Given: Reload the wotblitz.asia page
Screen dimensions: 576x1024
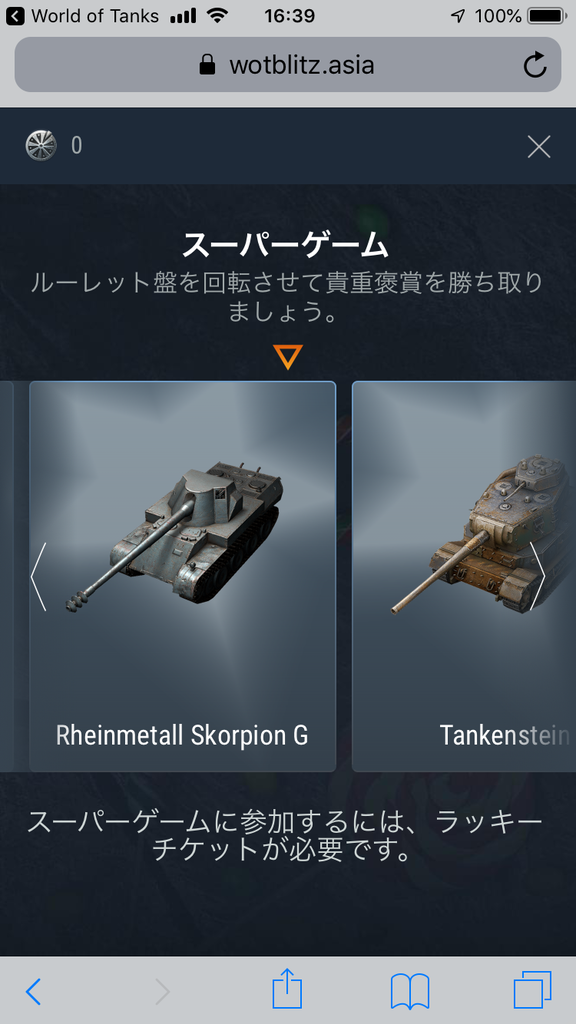Looking at the screenshot, I should pyautogui.click(x=535, y=65).
